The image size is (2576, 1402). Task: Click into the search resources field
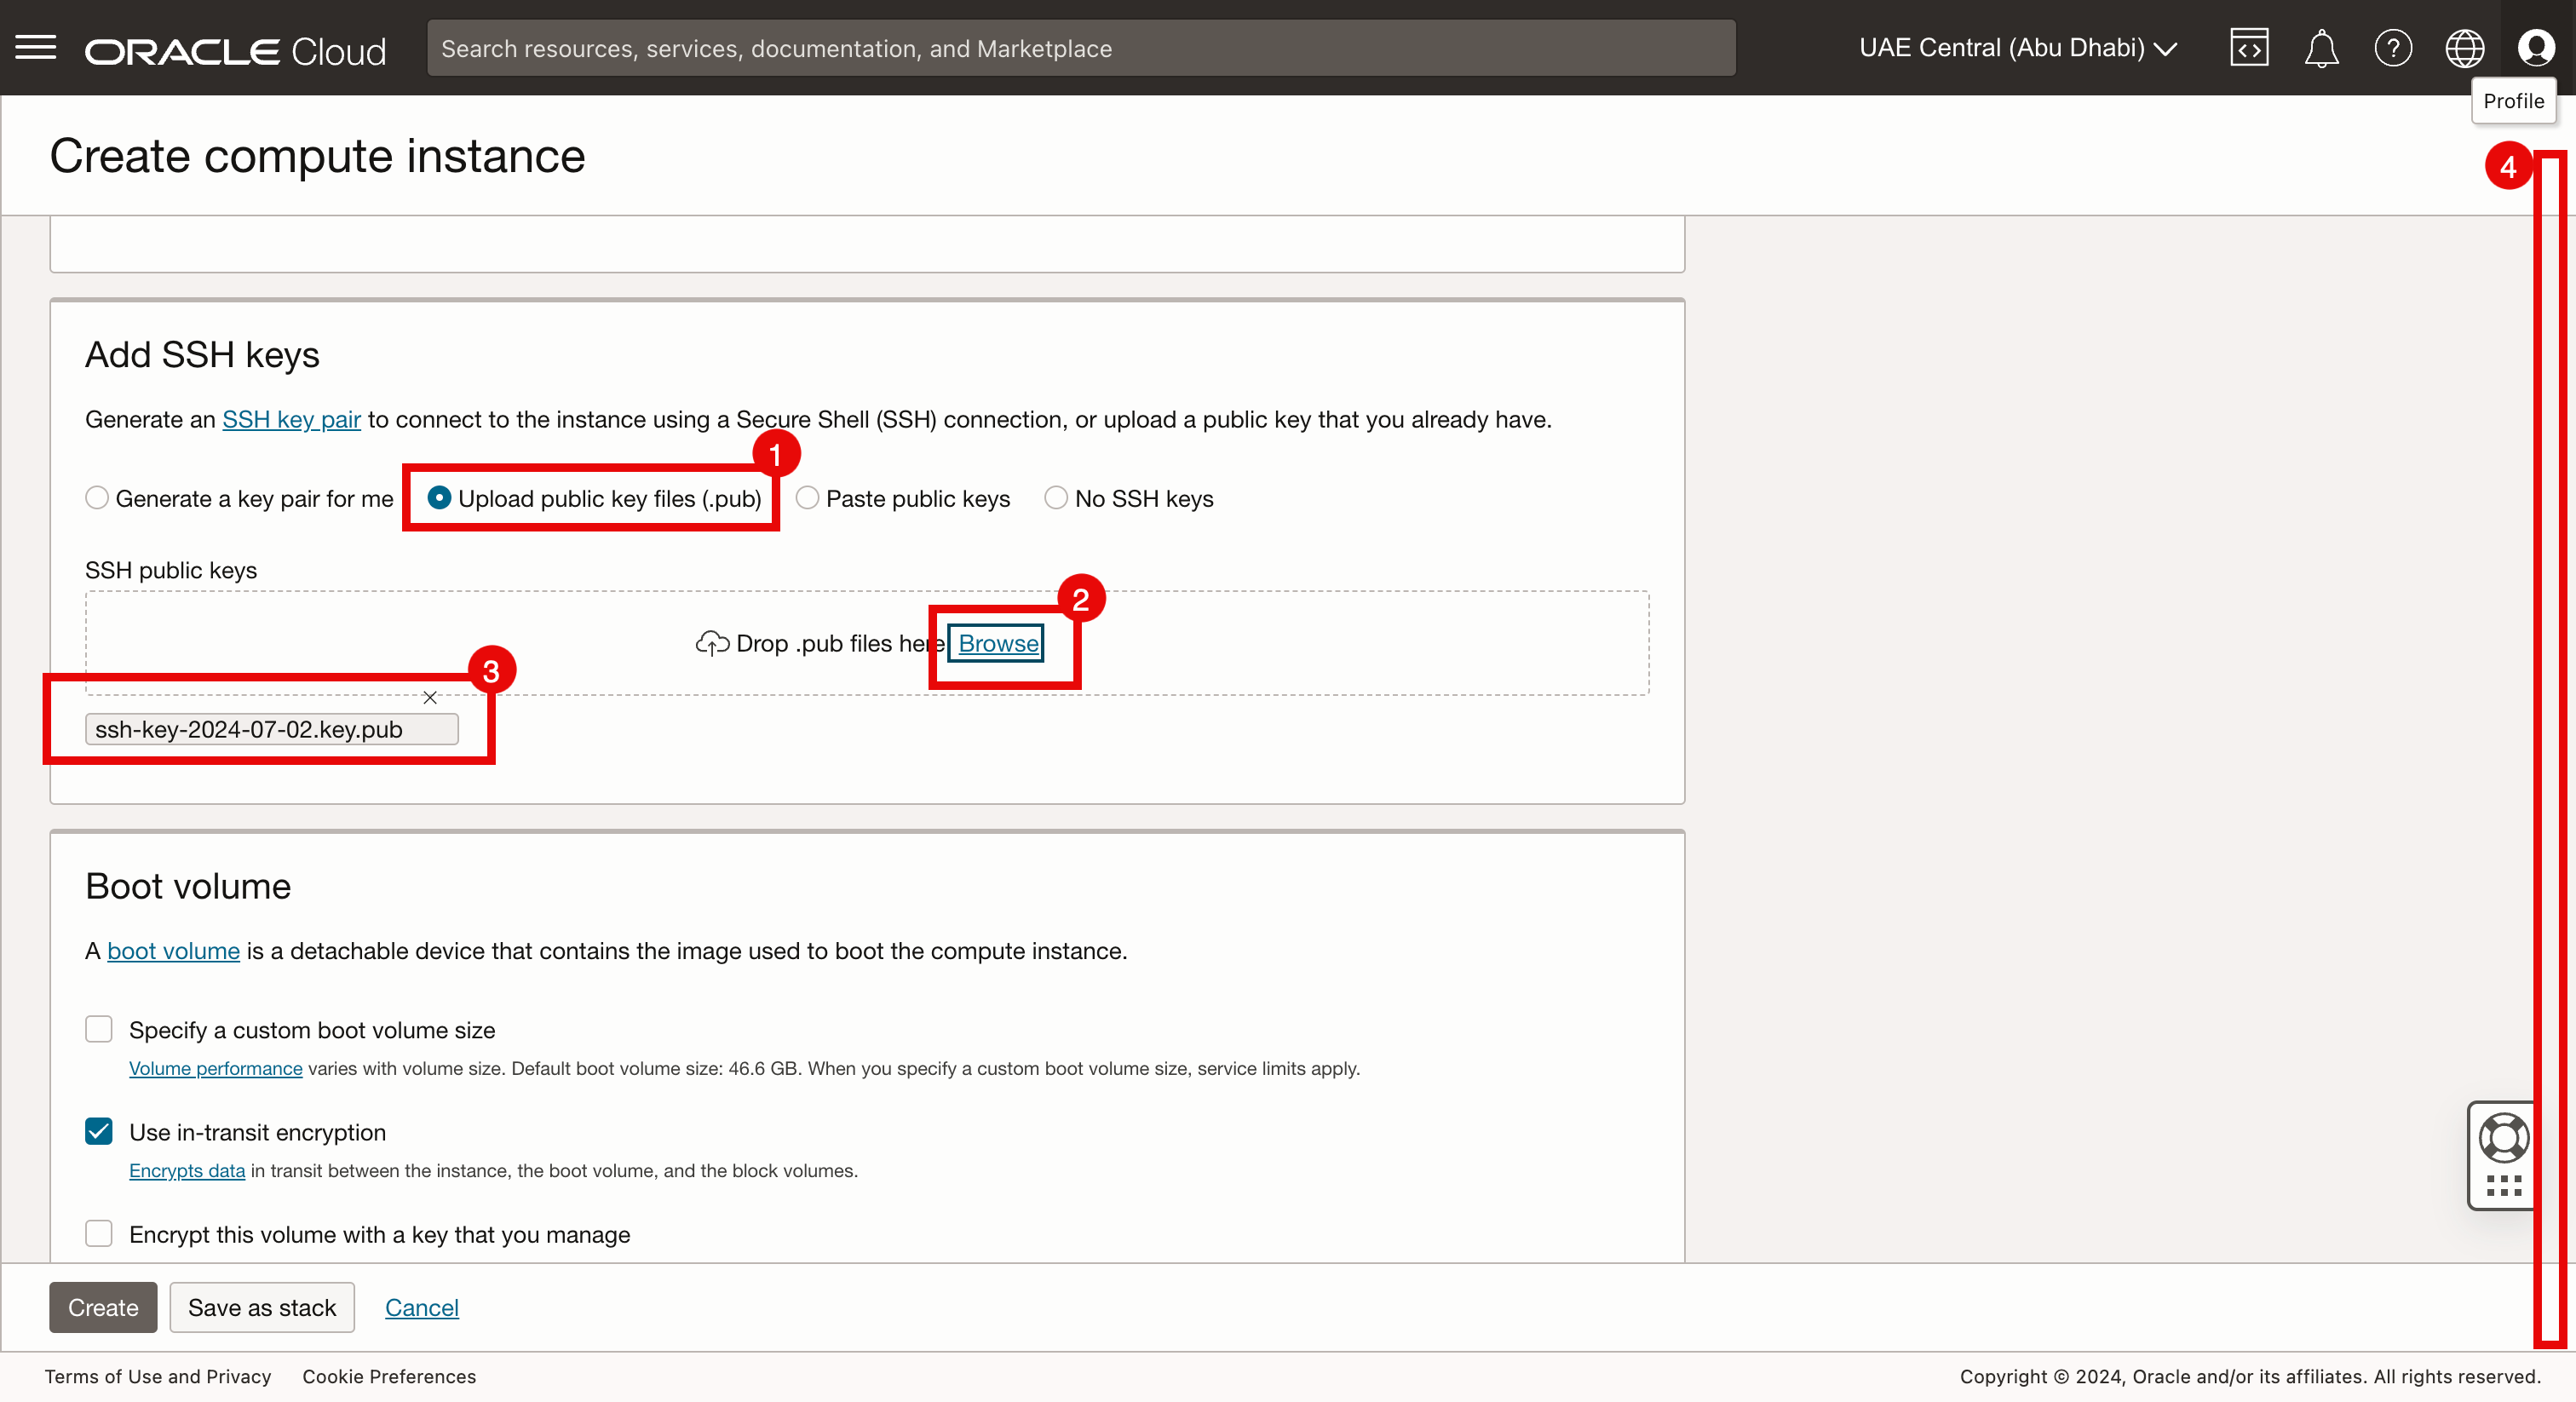coord(1080,48)
